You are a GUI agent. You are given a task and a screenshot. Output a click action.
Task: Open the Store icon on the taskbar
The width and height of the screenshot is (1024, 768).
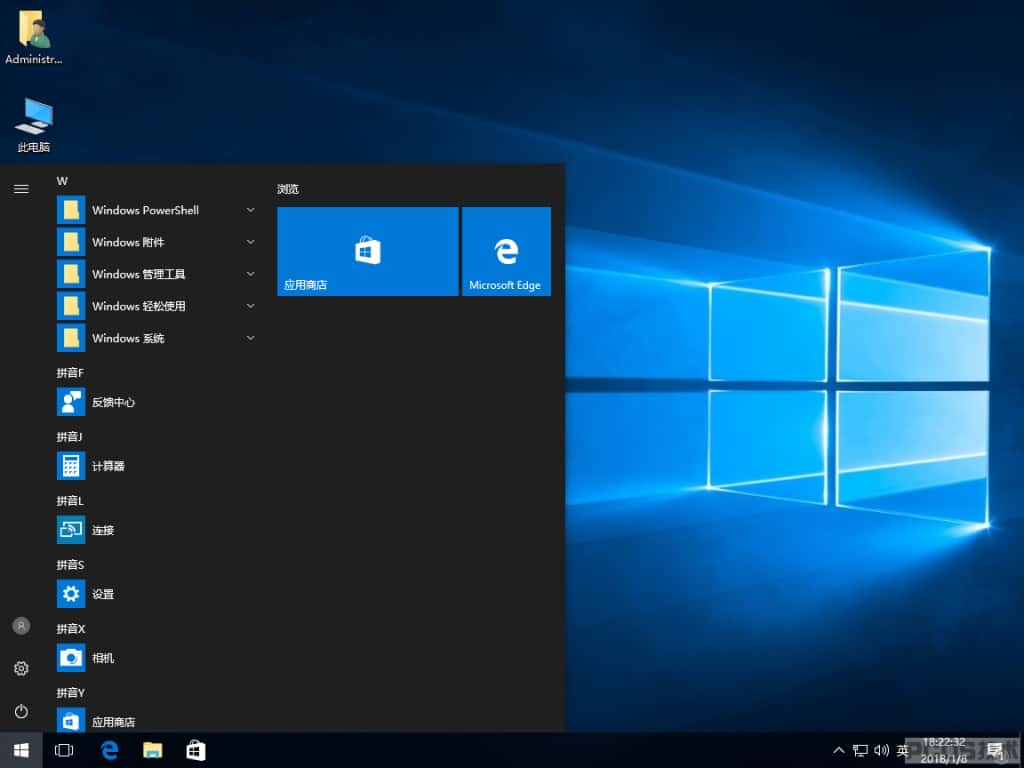point(196,750)
